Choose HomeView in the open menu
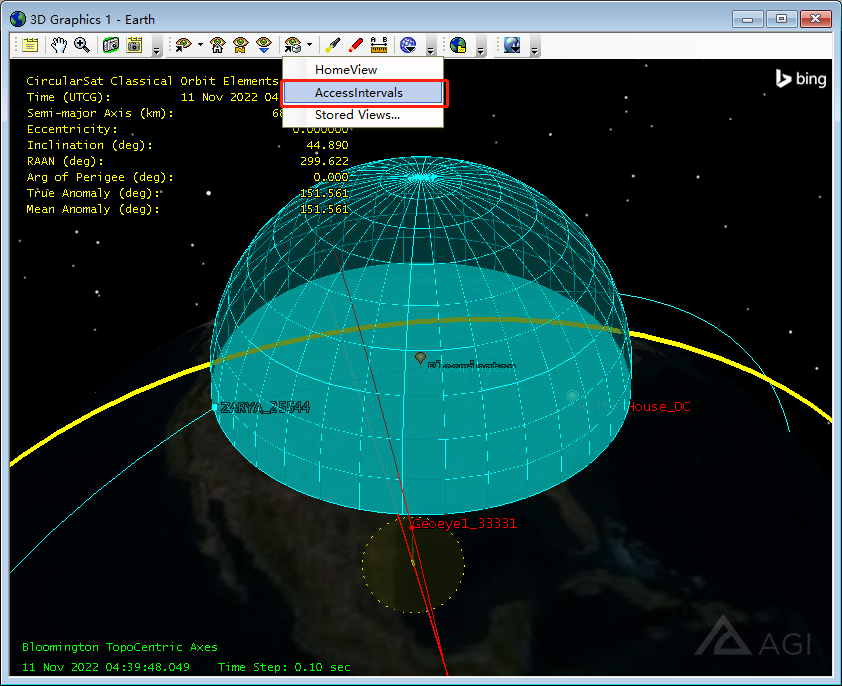 pos(362,70)
